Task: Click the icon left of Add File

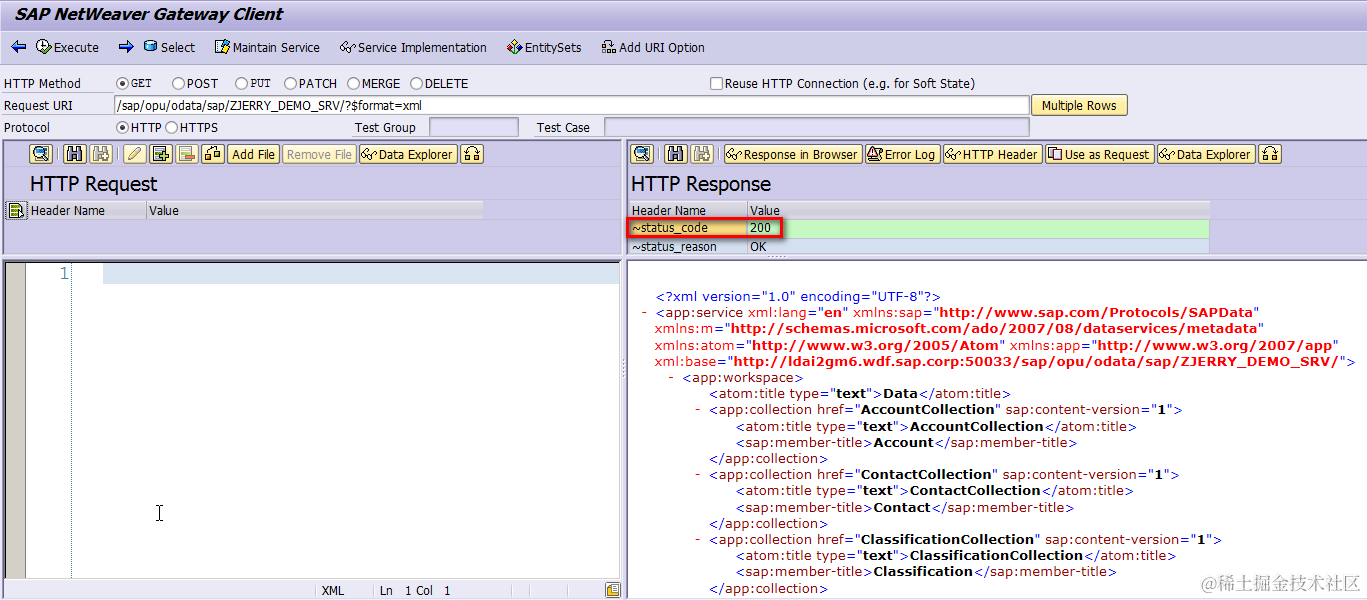Action: (213, 154)
